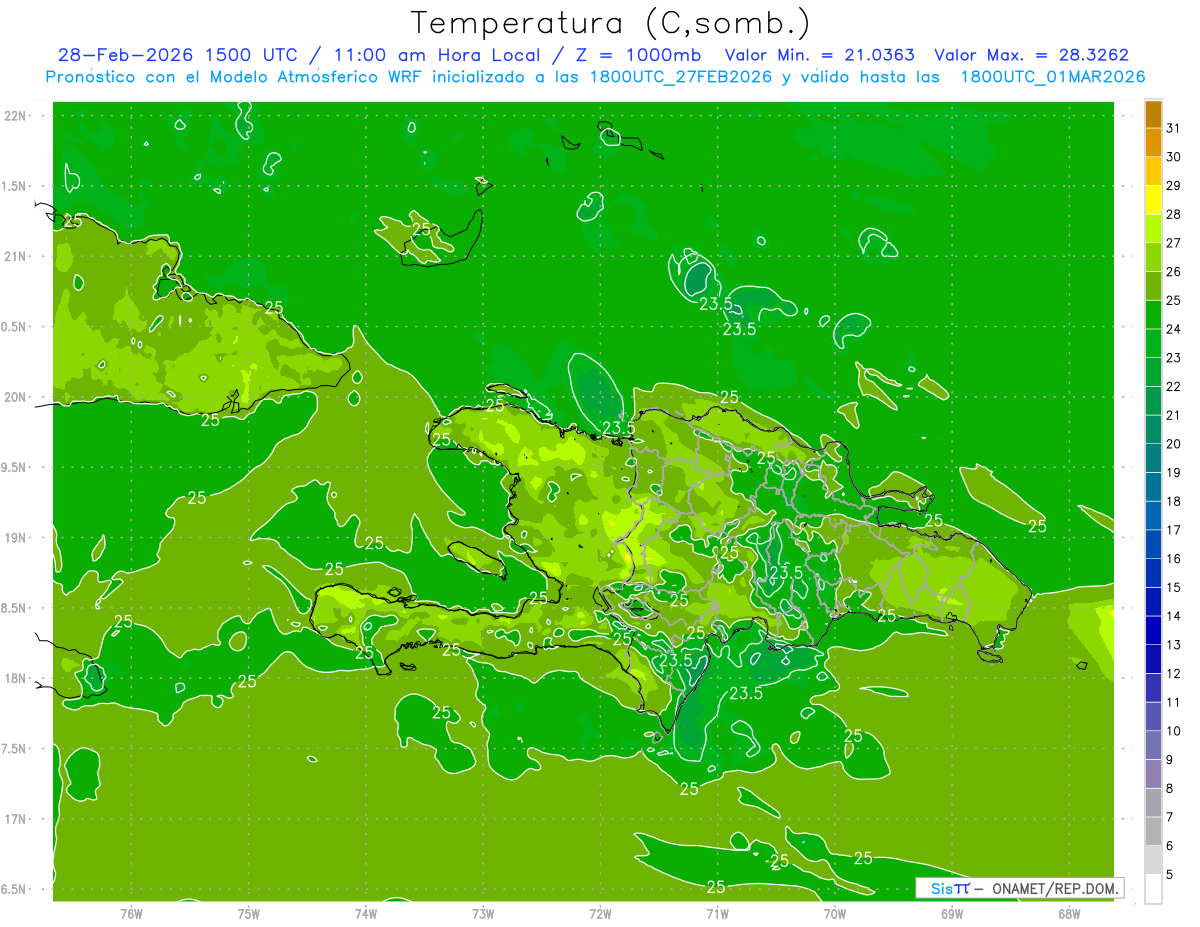Click the green swatch between 24 and 25
The image size is (1200, 927).
tap(1153, 315)
